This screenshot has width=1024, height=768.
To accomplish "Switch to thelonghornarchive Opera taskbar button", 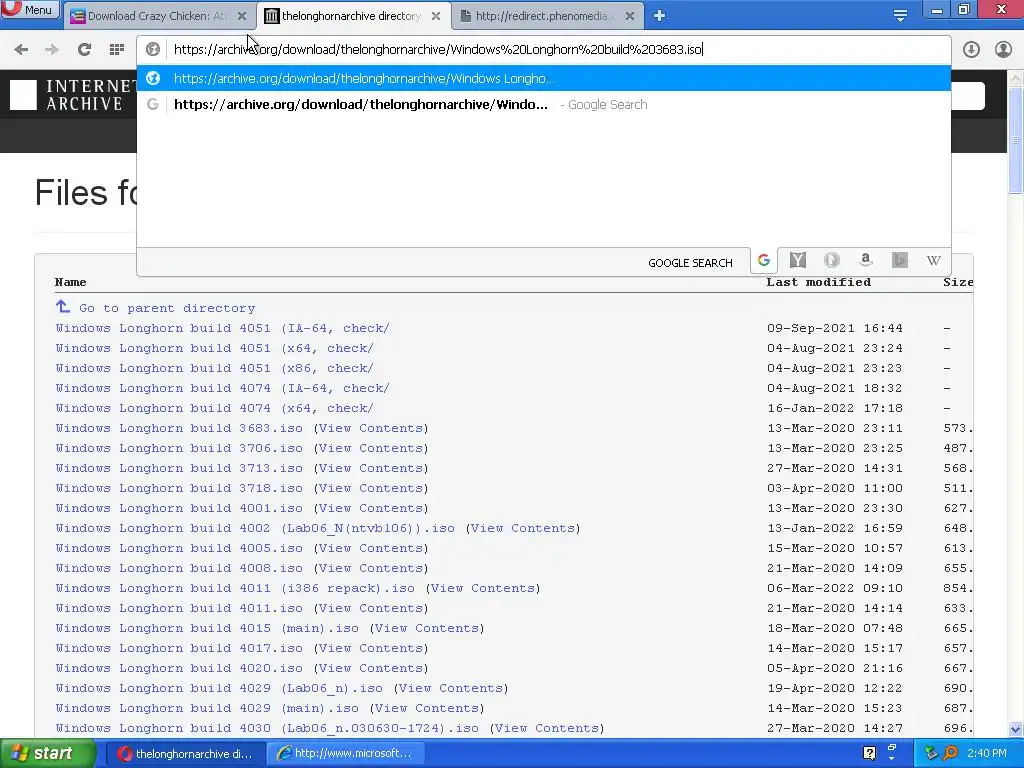I will pos(186,754).
